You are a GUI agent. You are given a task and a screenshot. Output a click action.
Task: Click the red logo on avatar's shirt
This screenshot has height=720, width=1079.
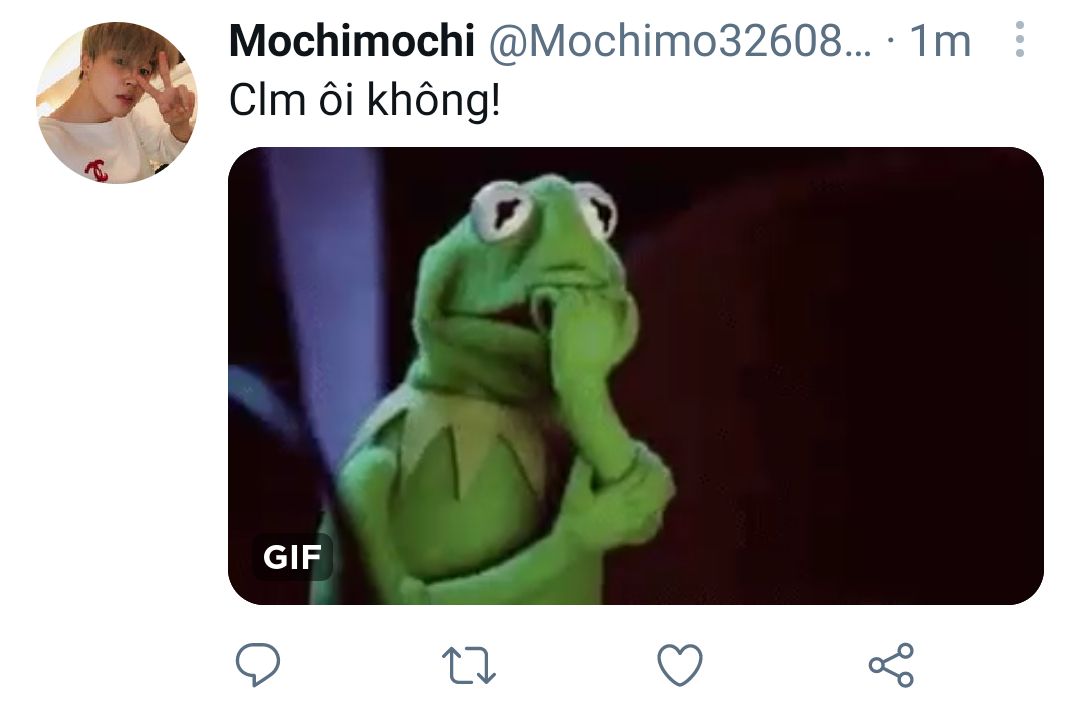[x=97, y=169]
